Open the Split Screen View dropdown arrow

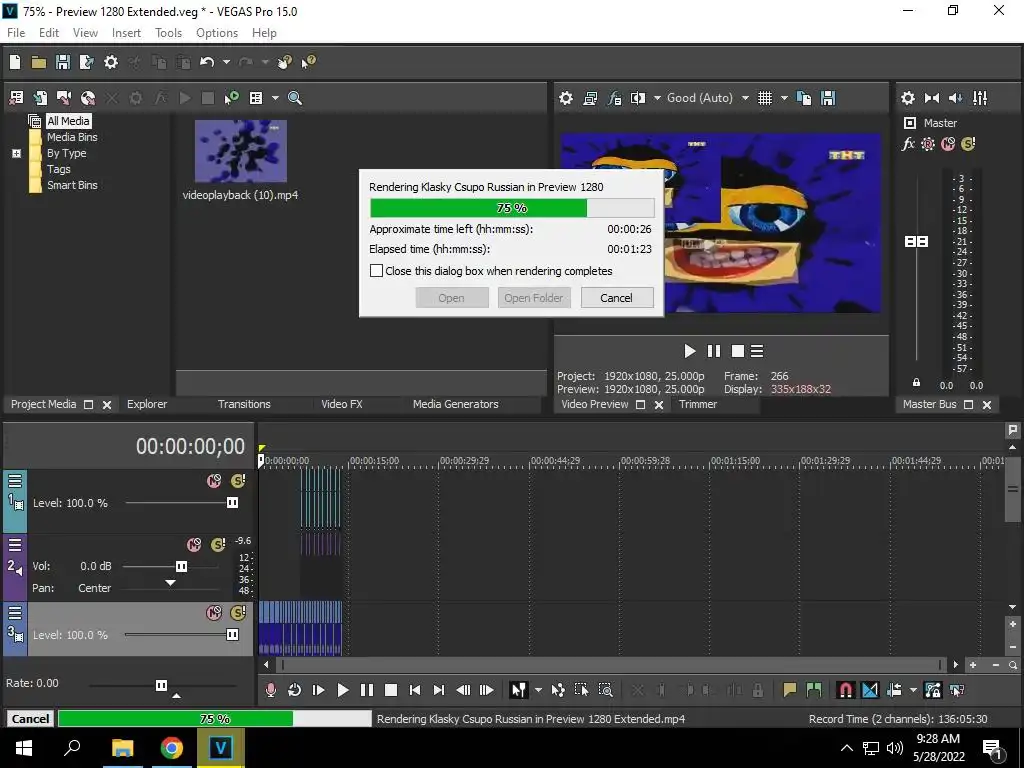[x=657, y=98]
